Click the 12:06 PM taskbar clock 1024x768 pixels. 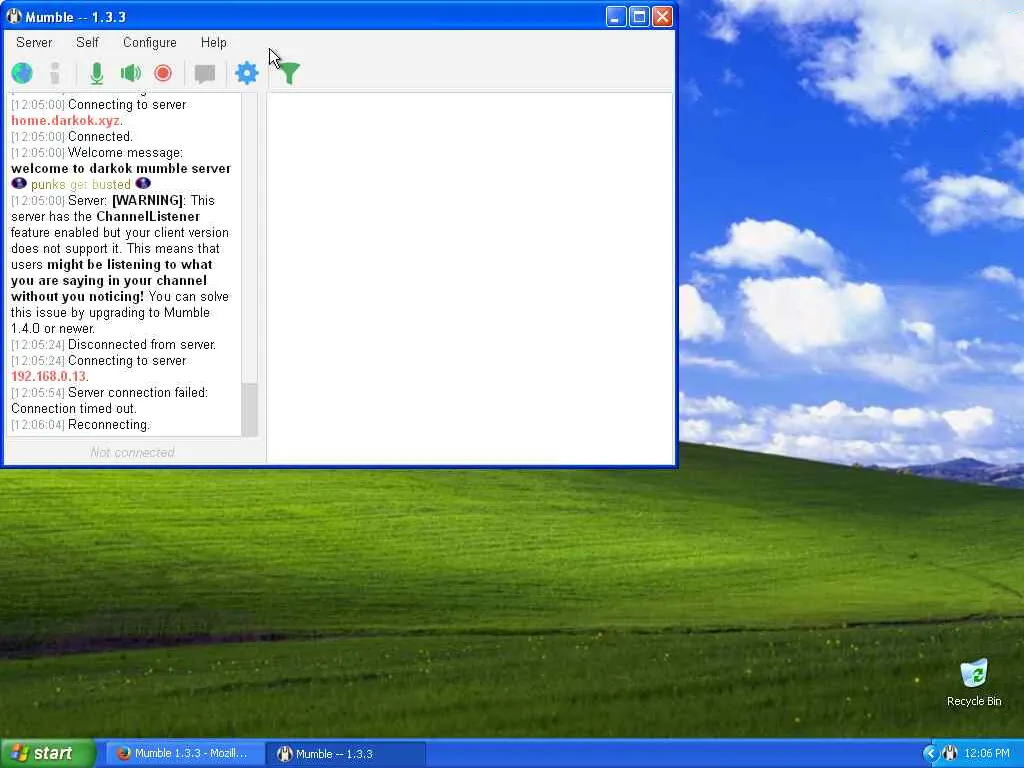(987, 754)
